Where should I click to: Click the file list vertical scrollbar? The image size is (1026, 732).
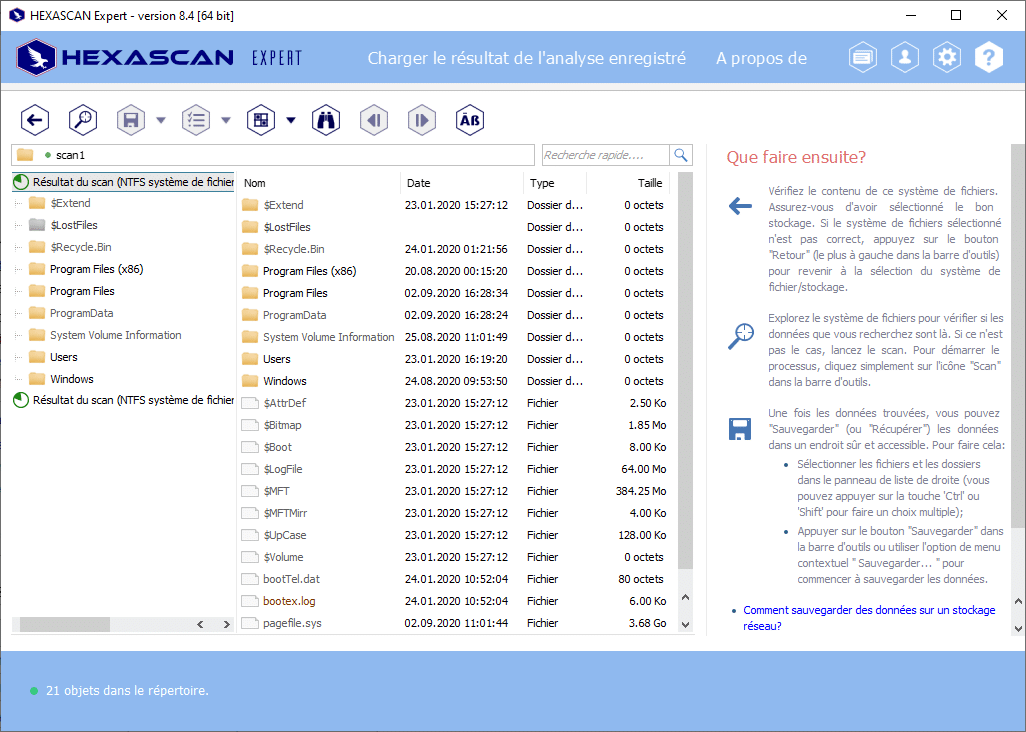685,371
